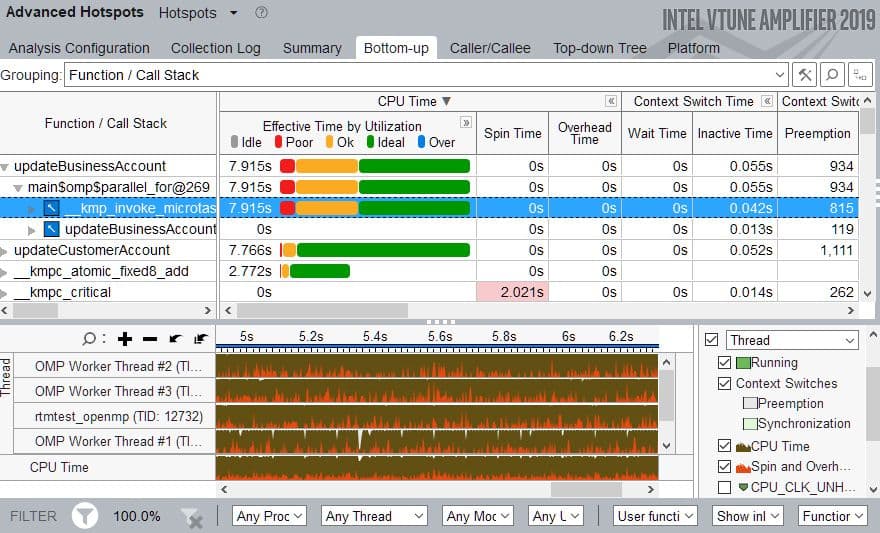Switch to the Caller/Callee tab
This screenshot has height=533, width=880.
(x=490, y=48)
